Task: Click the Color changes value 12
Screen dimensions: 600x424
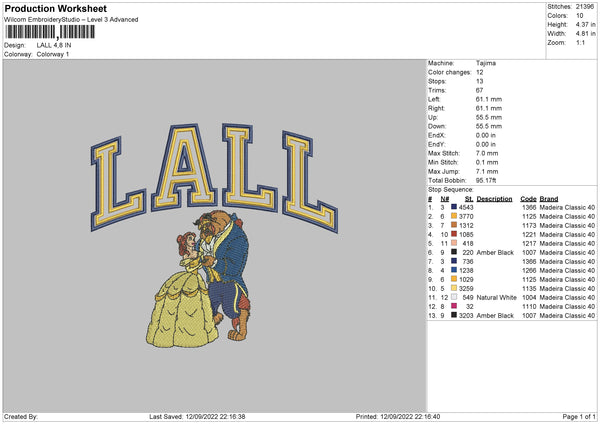Action: tap(479, 72)
